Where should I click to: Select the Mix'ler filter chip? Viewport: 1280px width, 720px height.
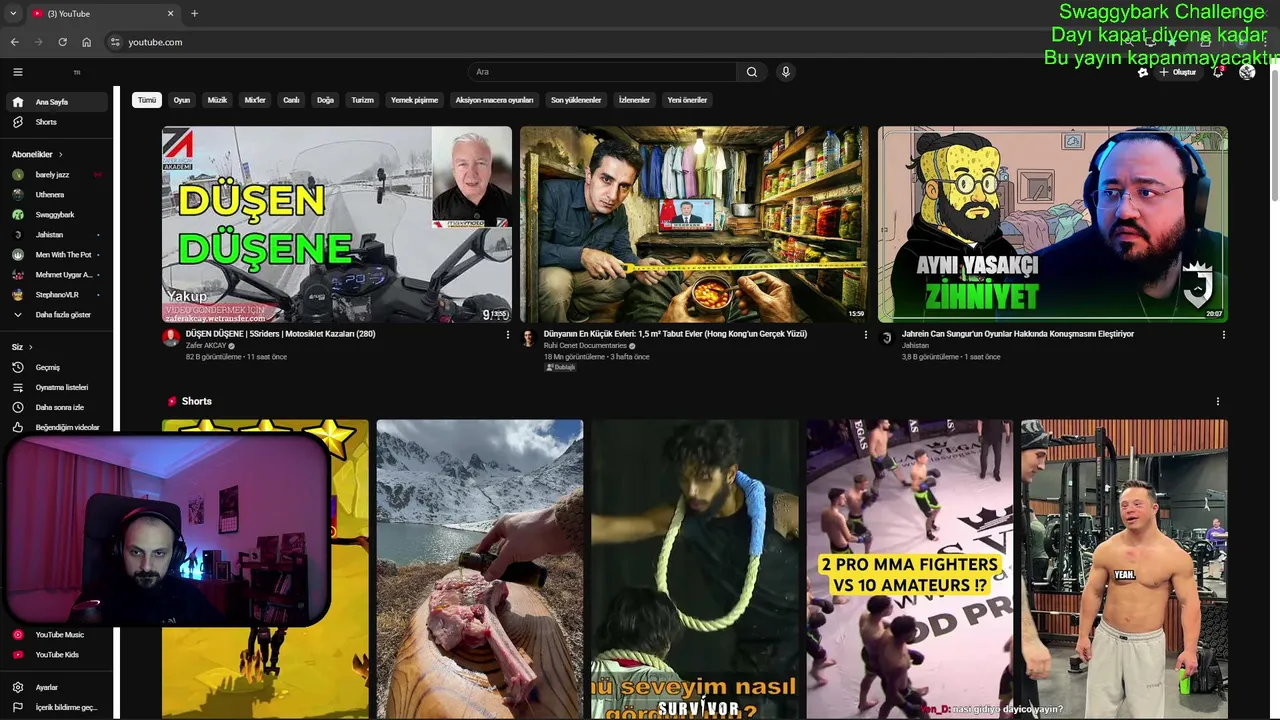click(x=255, y=100)
